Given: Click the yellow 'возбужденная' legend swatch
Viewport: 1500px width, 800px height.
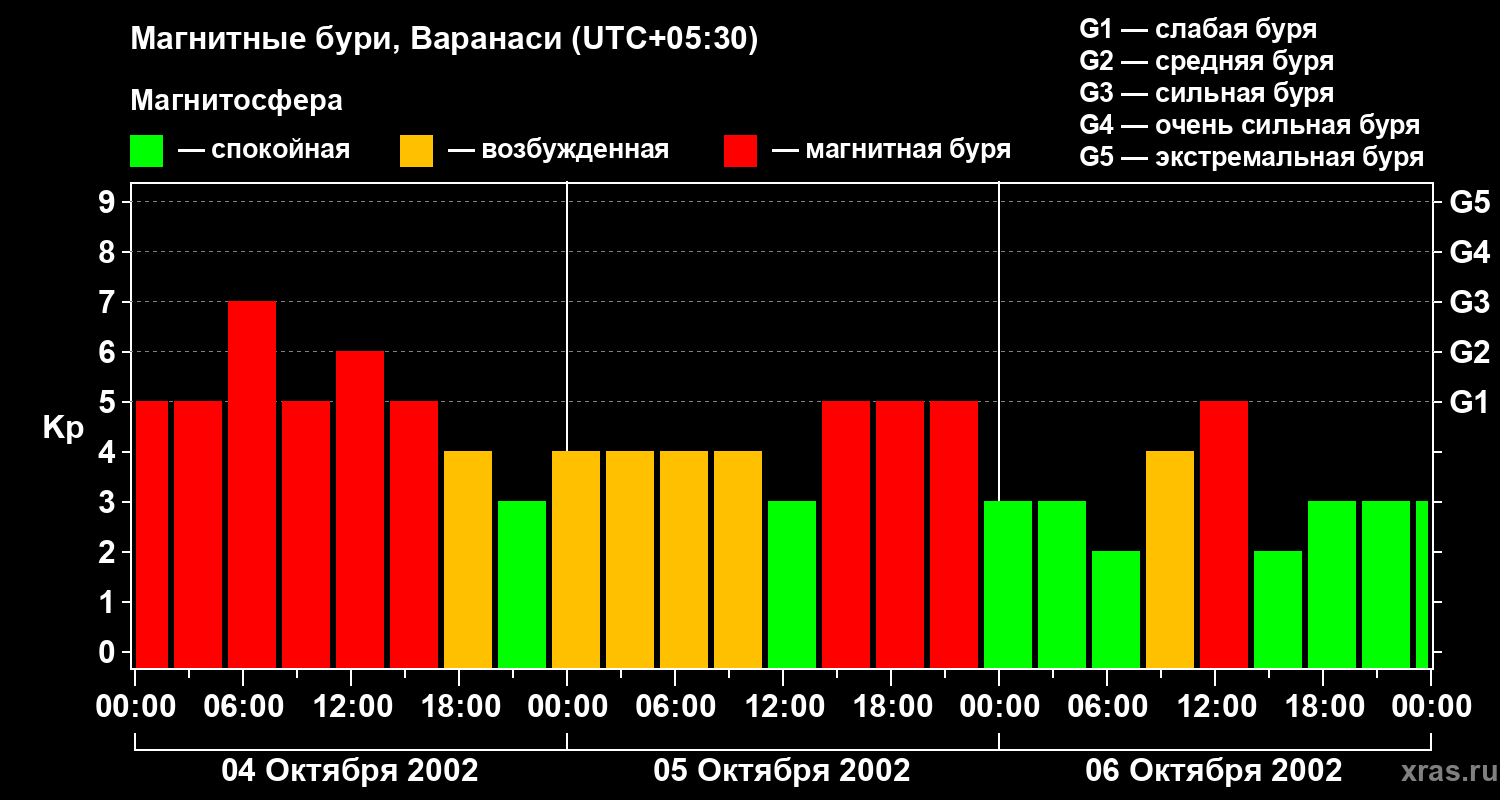Looking at the screenshot, I should (x=416, y=151).
